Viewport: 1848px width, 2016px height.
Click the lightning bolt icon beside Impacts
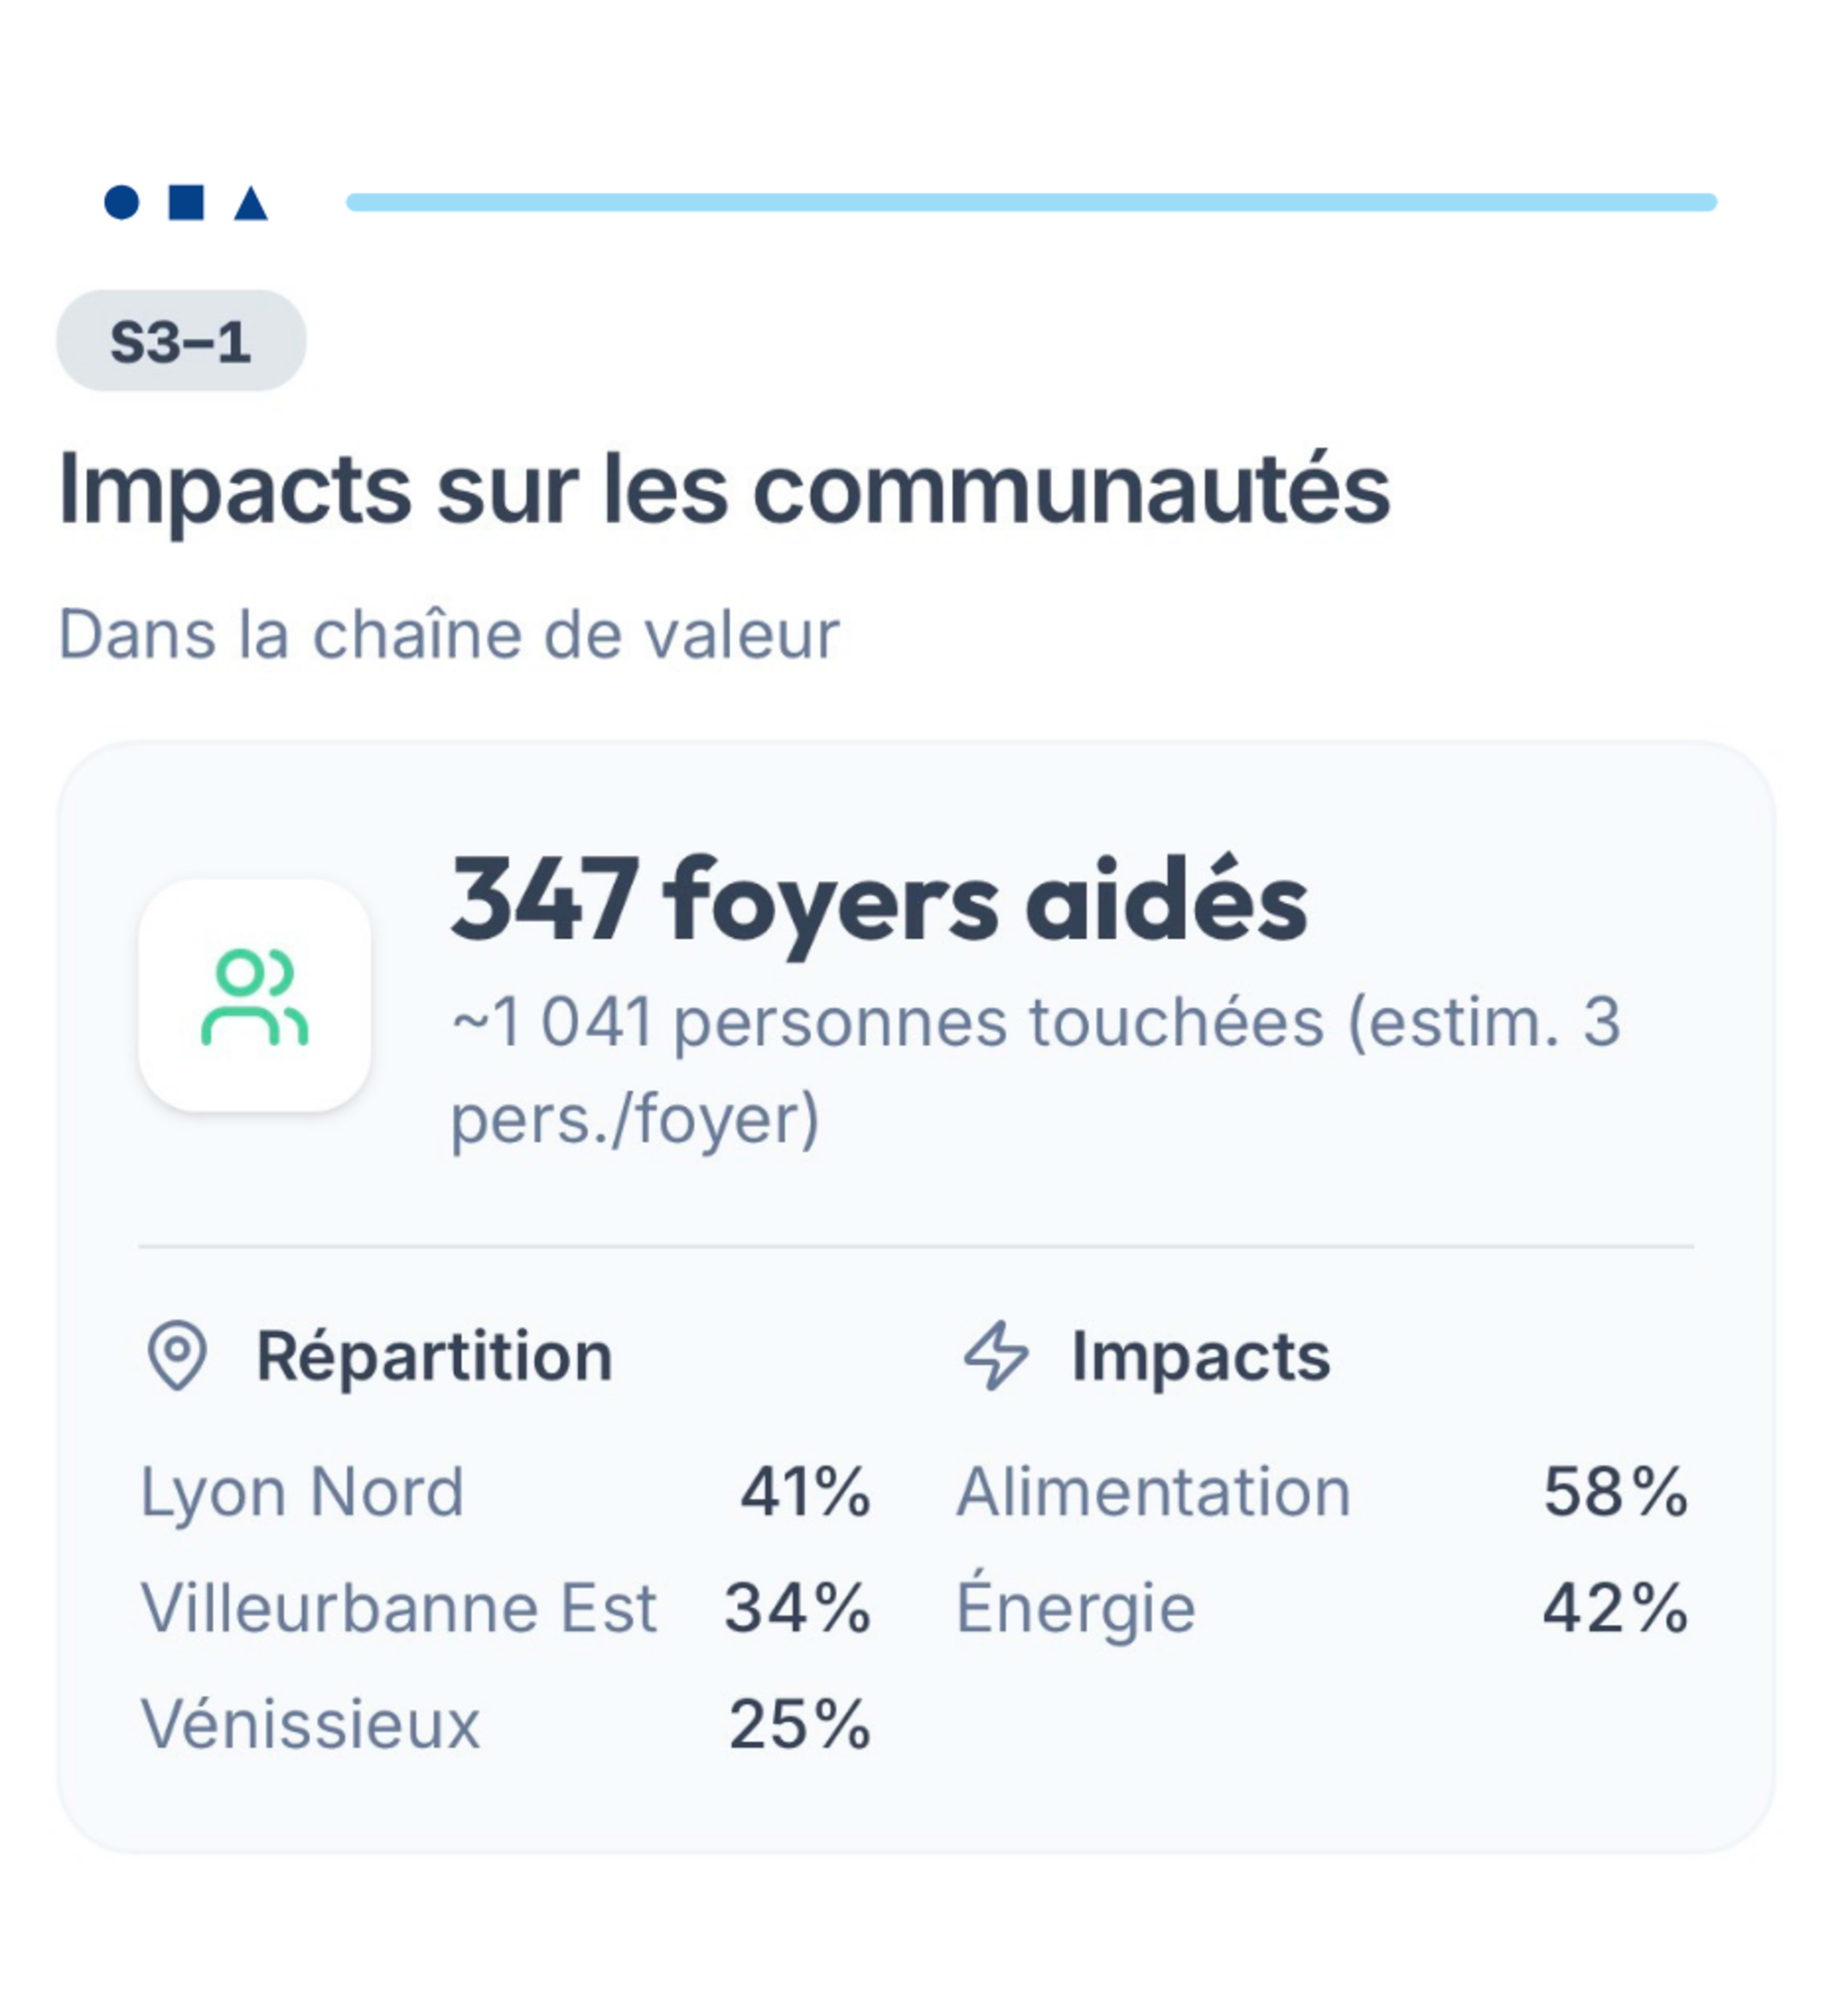tap(996, 1357)
